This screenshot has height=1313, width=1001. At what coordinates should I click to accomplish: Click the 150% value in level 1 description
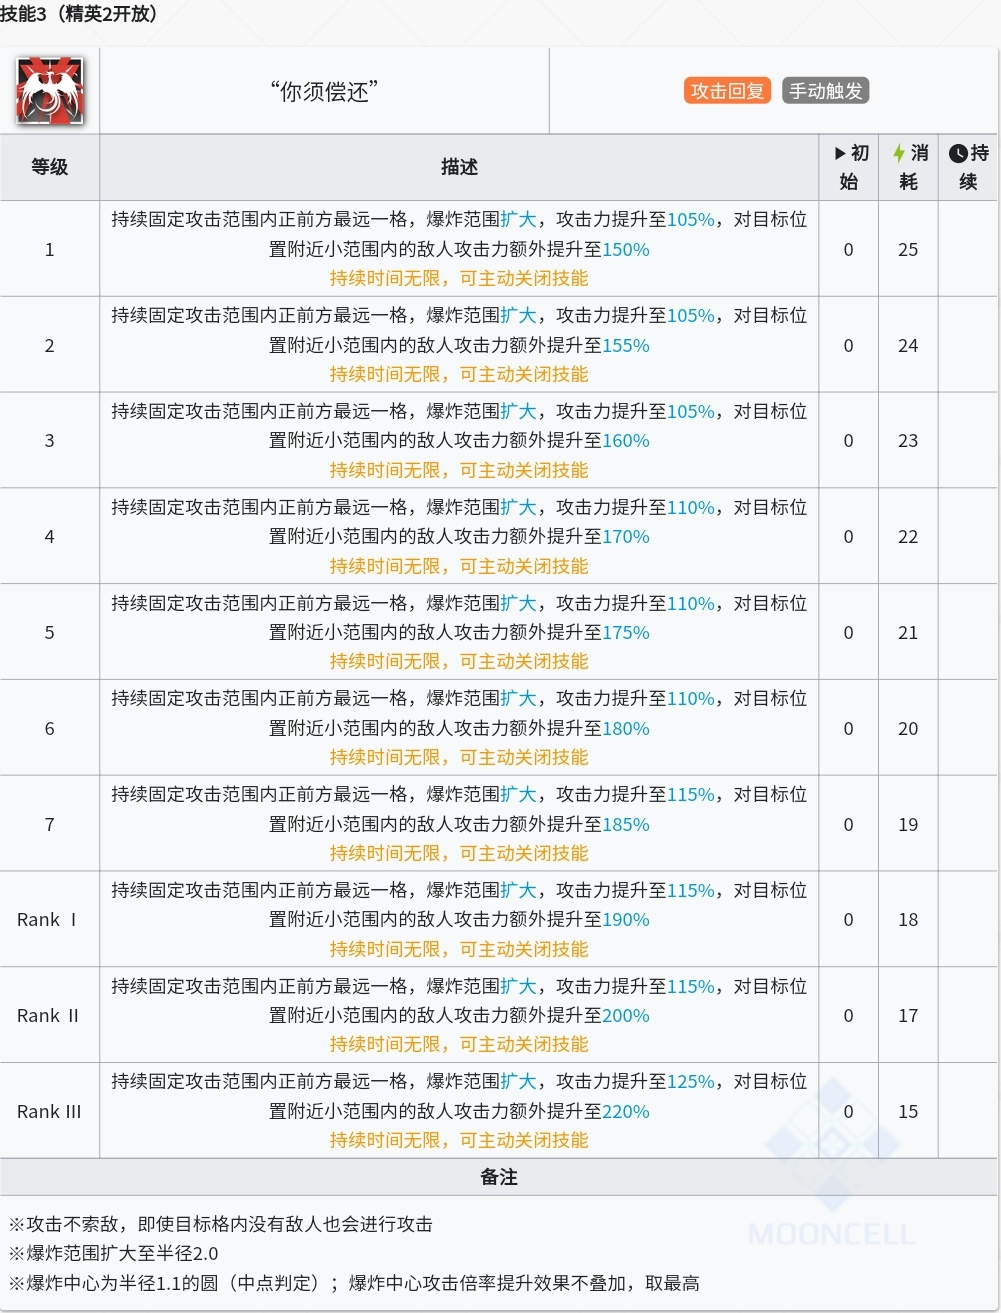coord(626,249)
